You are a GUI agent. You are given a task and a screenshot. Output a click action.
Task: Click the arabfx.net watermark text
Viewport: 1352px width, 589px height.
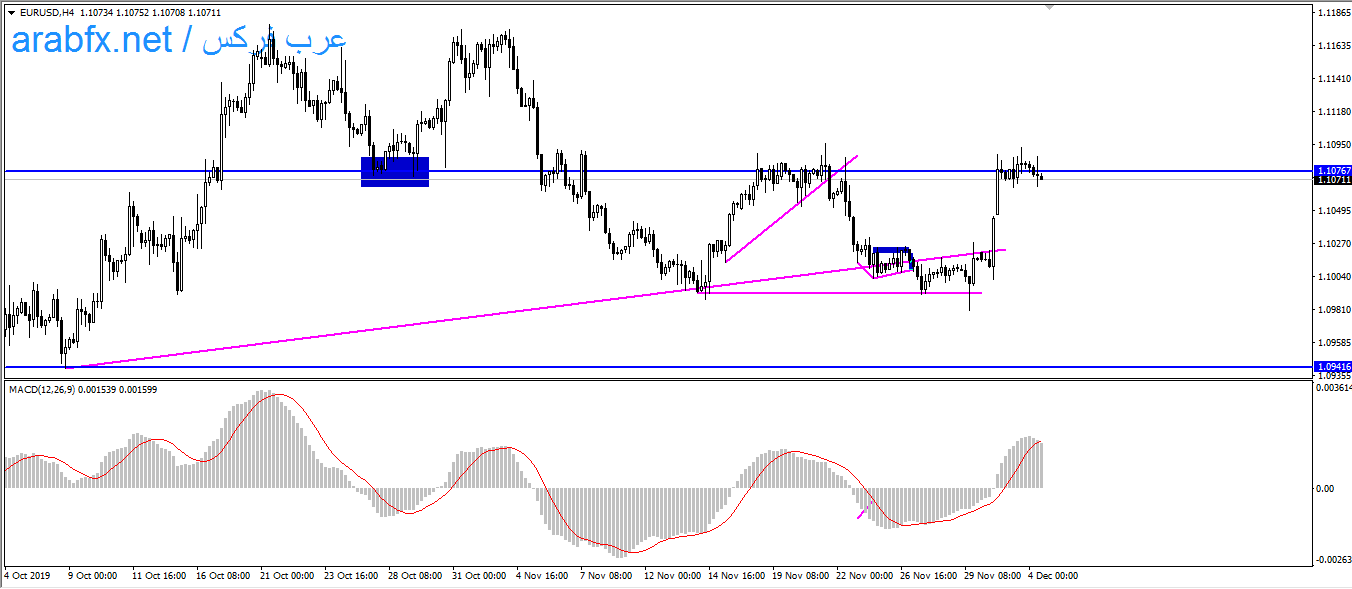coord(92,40)
